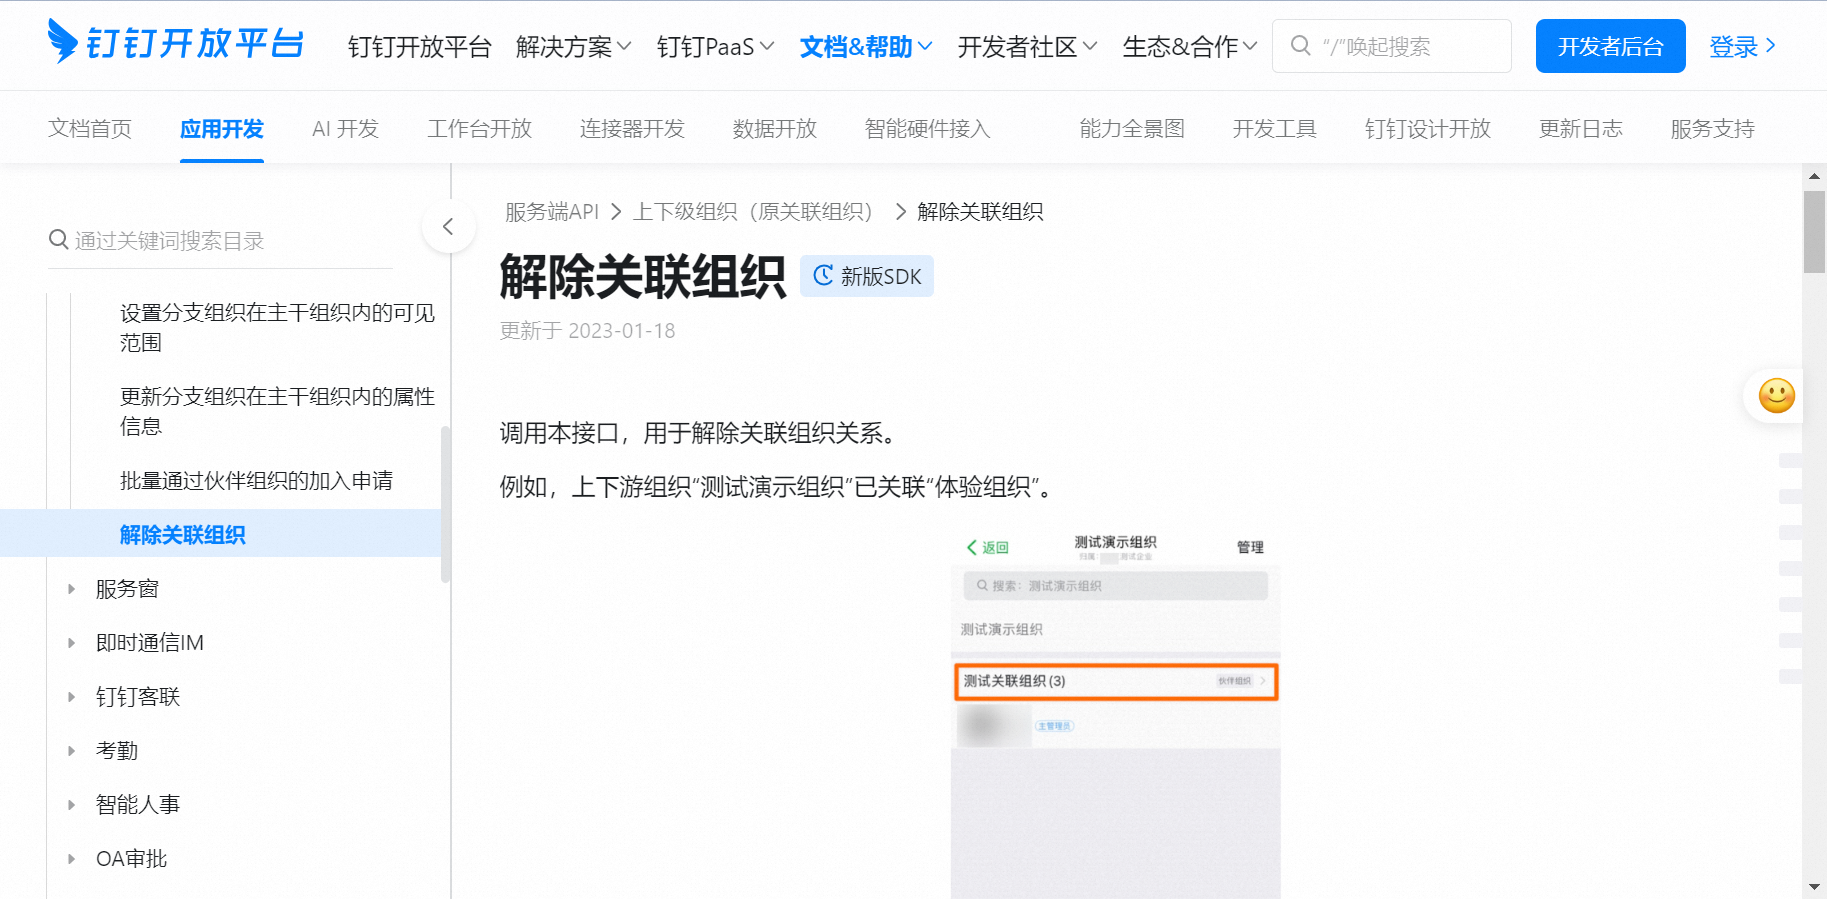
Task: Expand the 服务窗 tree arrow
Action: point(71,589)
